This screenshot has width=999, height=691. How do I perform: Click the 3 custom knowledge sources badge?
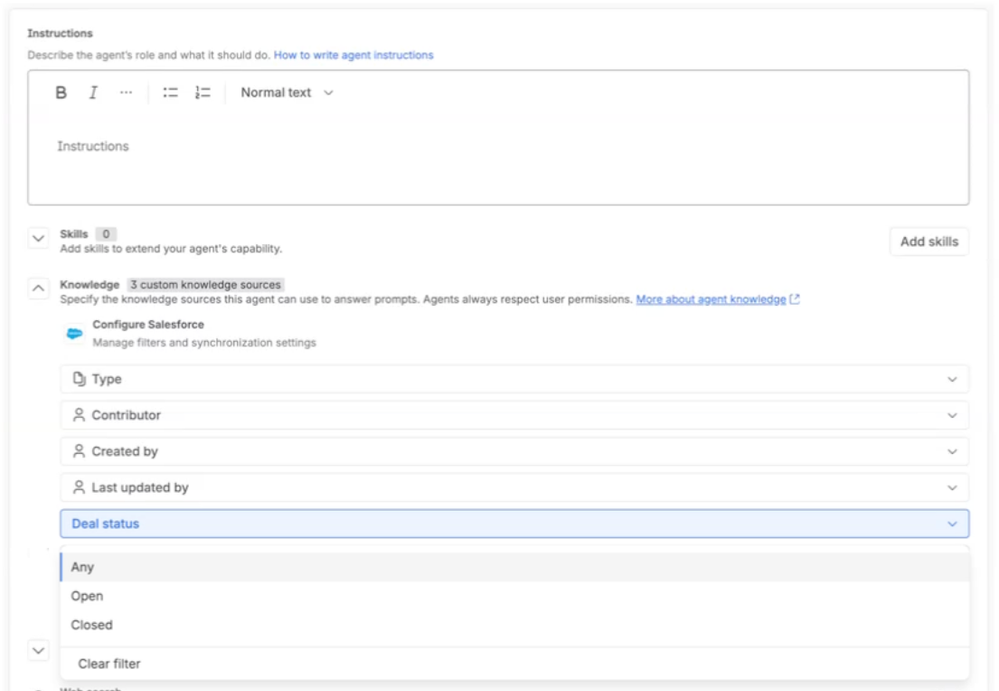click(205, 285)
